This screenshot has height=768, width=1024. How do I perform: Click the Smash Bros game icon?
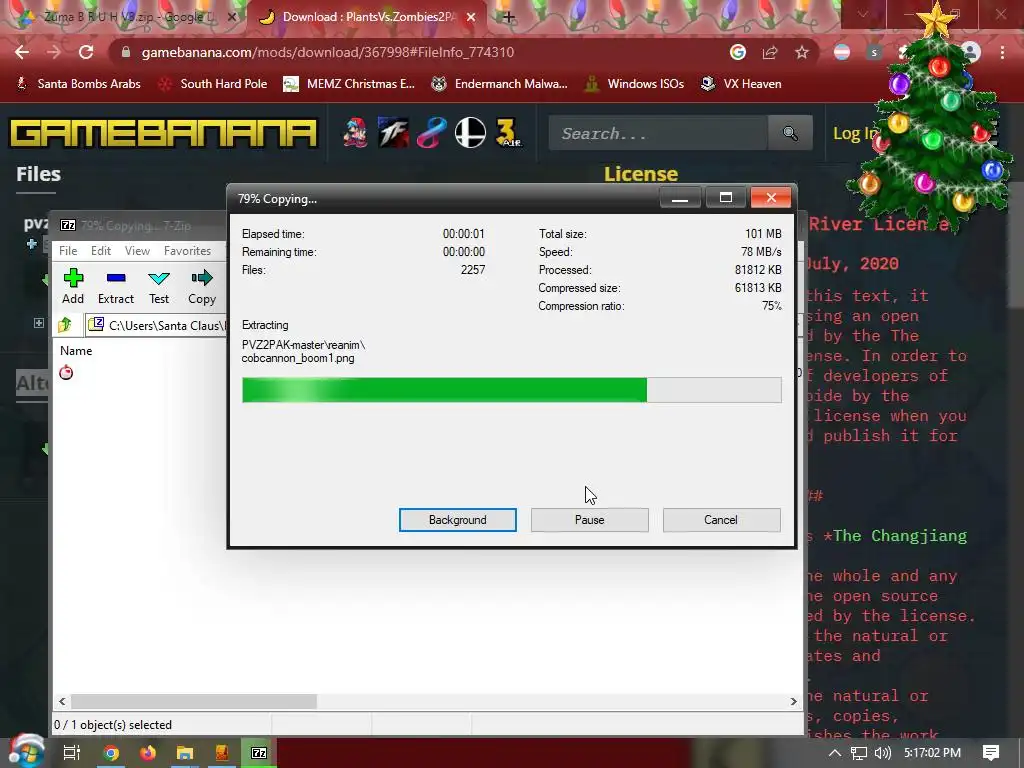(470, 133)
